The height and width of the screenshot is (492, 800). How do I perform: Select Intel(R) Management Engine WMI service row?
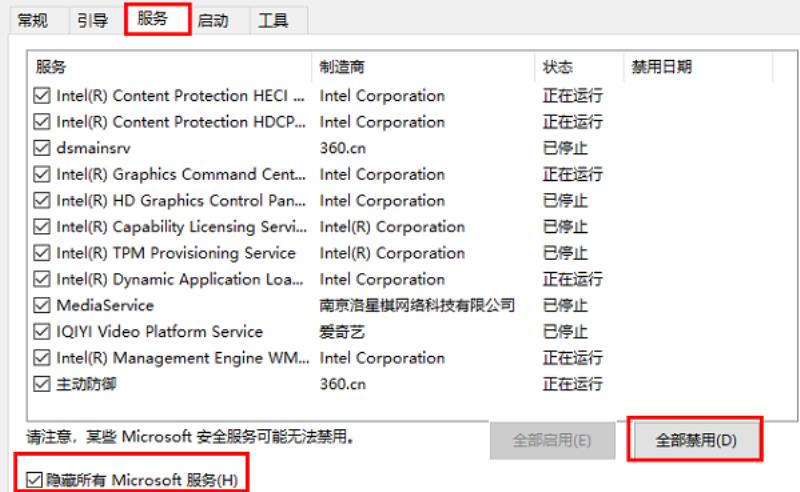point(318,358)
